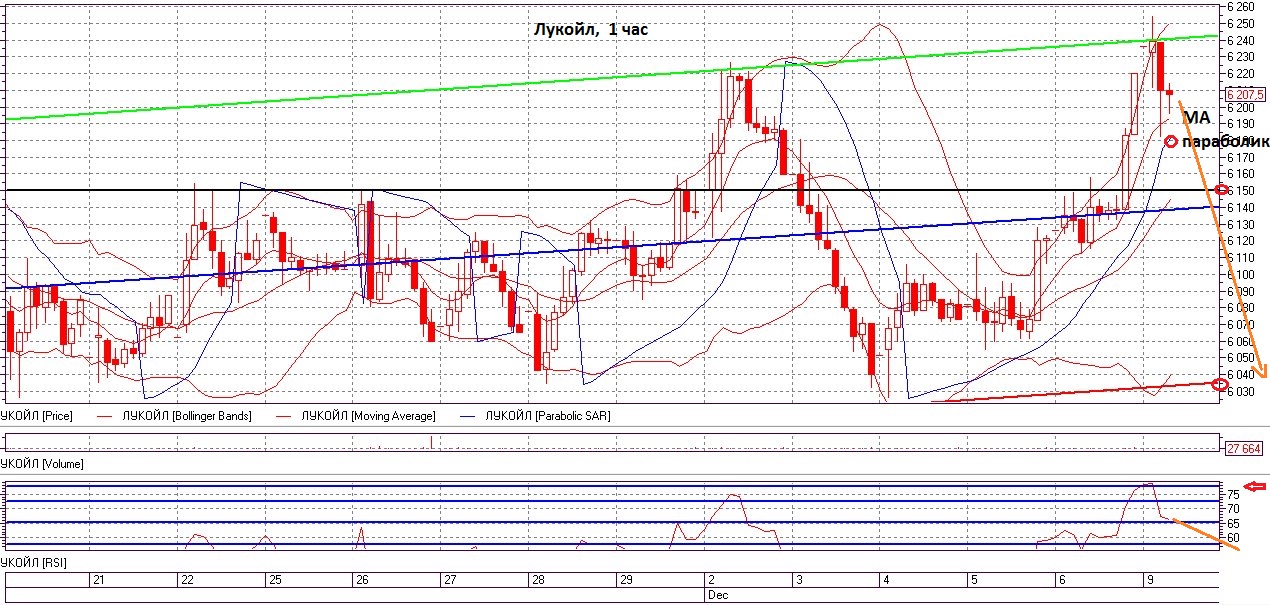Click RSI scale value 75
Screen dimensions: 1270x605
click(x=1234, y=494)
